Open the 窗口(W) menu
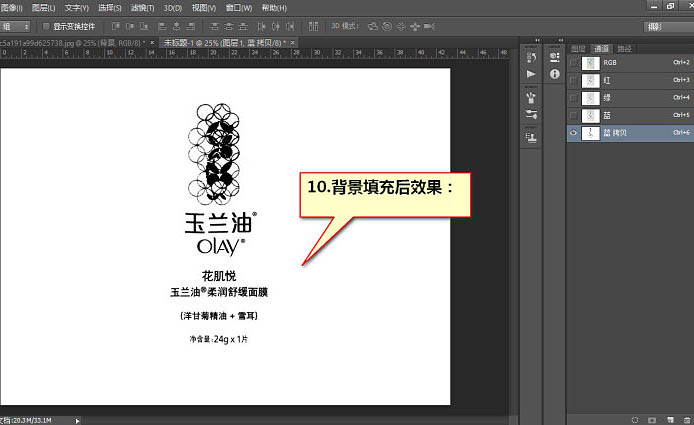 point(239,8)
